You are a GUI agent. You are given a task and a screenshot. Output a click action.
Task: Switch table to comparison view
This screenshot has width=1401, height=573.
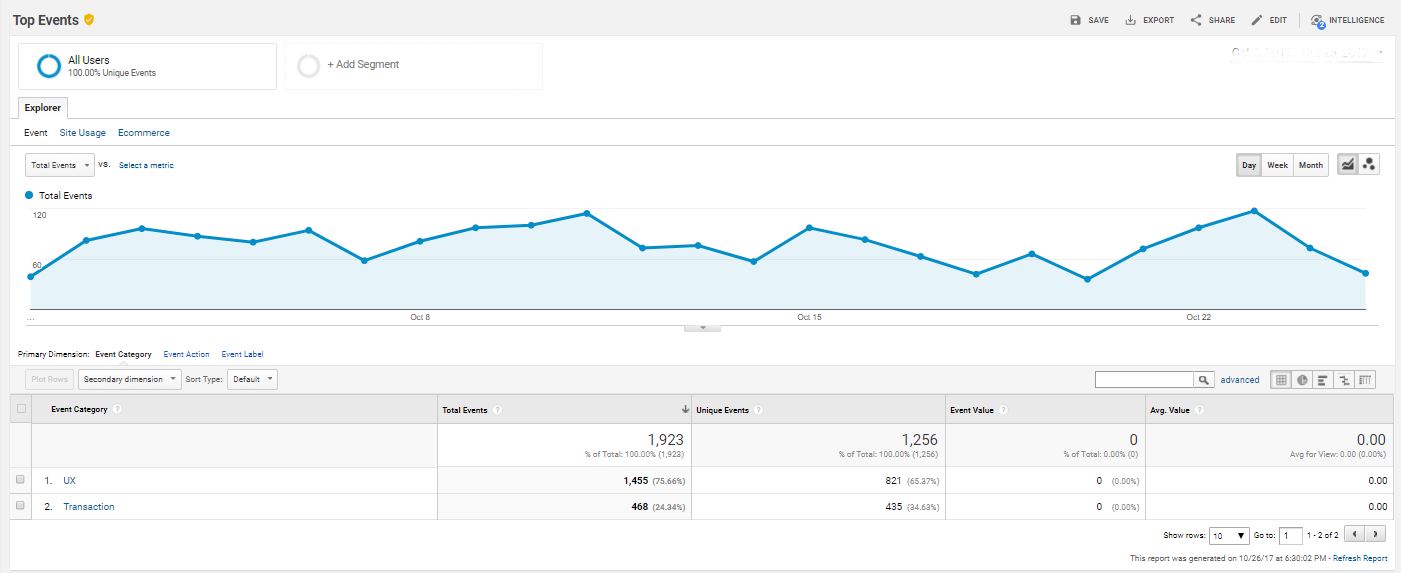pyautogui.click(x=1344, y=380)
